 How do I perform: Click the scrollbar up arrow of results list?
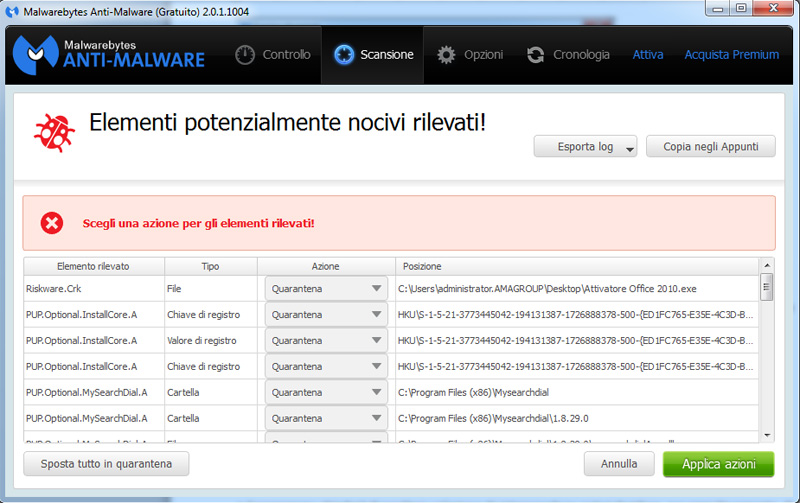point(766,265)
